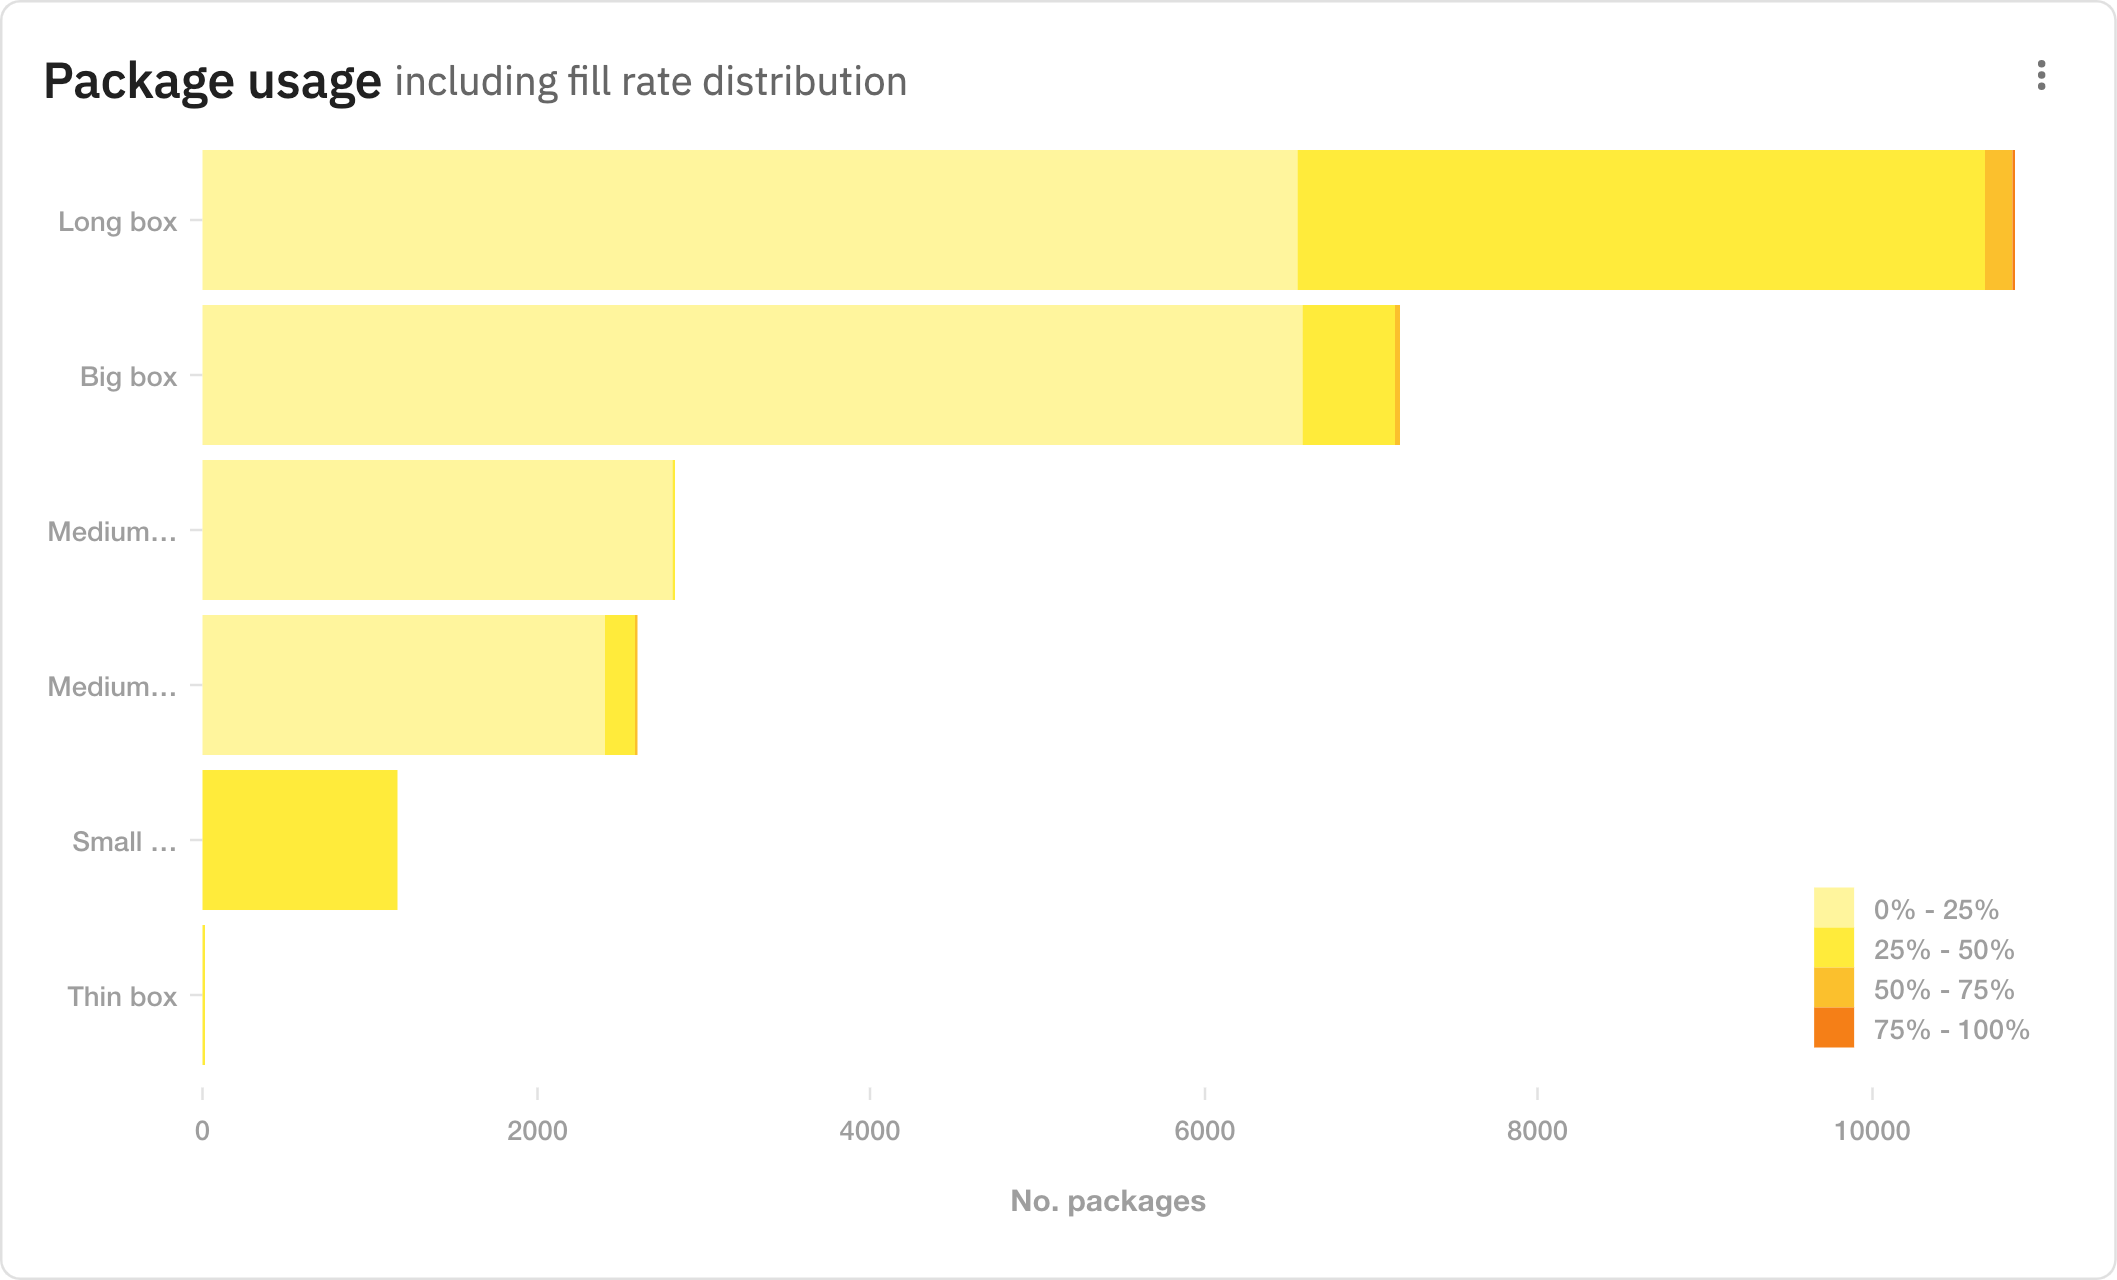Click the 25% - 50% legend color swatch
Screen dimensions: 2117x1280
tap(1833, 948)
